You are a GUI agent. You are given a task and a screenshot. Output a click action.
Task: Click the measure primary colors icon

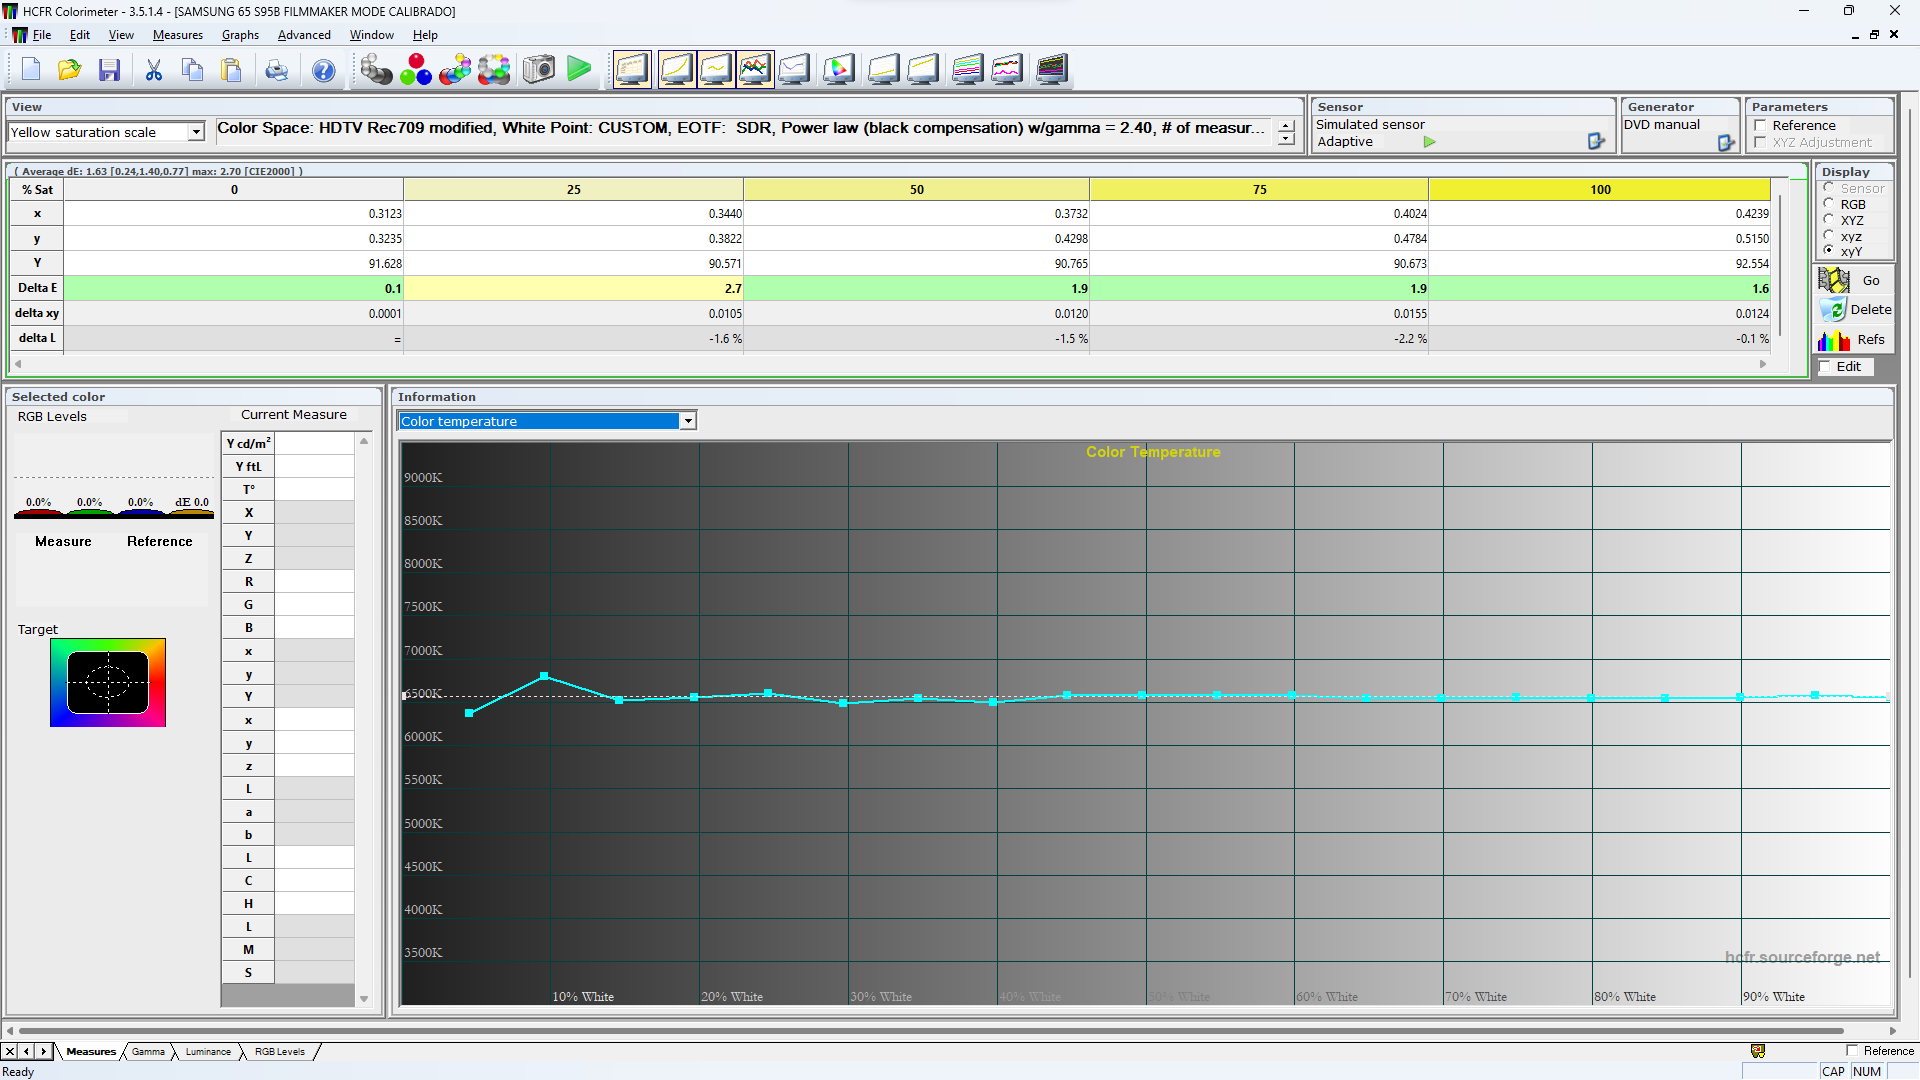point(416,70)
